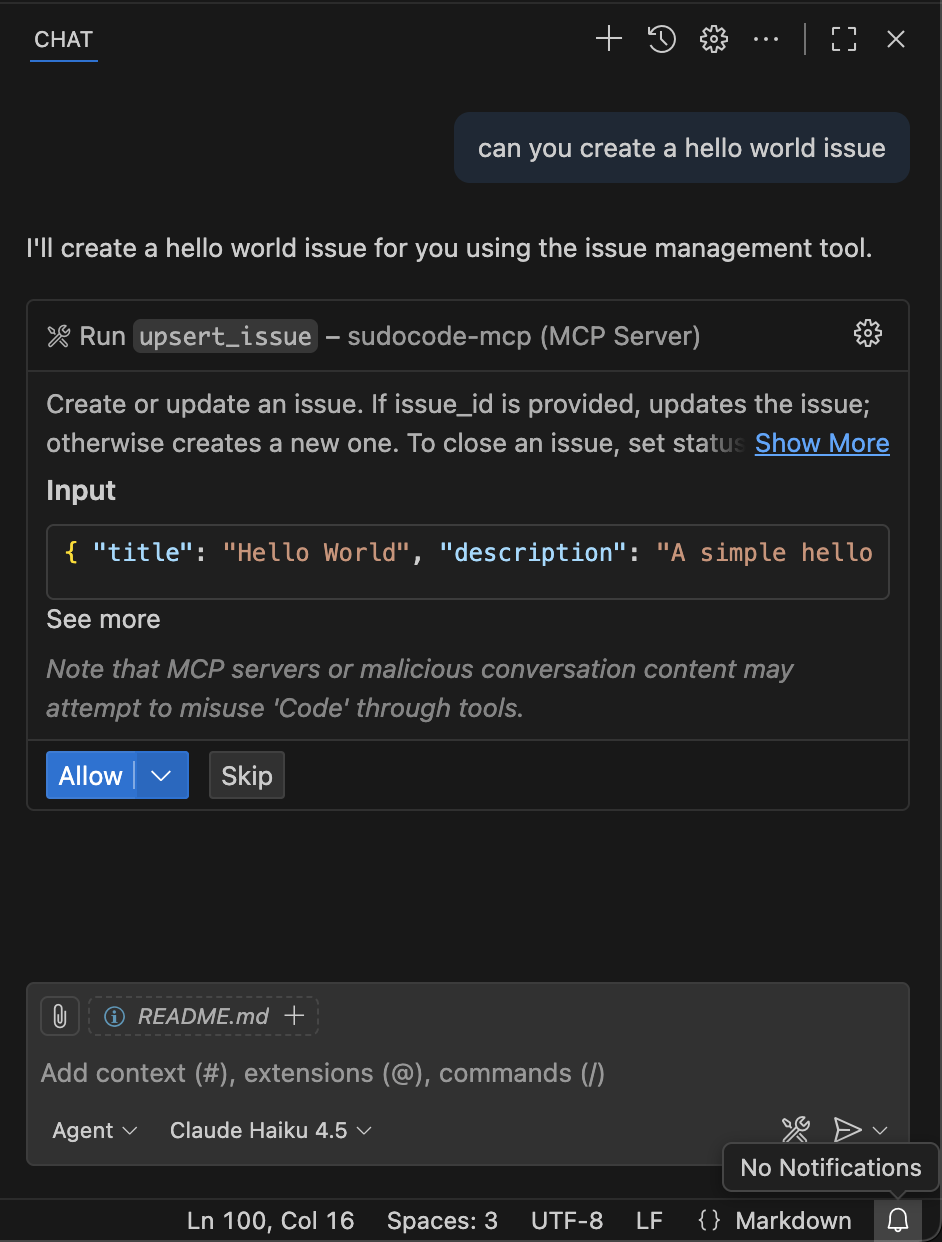Add another instructions file beside README.md
Image resolution: width=942 pixels, height=1242 pixels.
[293, 1015]
